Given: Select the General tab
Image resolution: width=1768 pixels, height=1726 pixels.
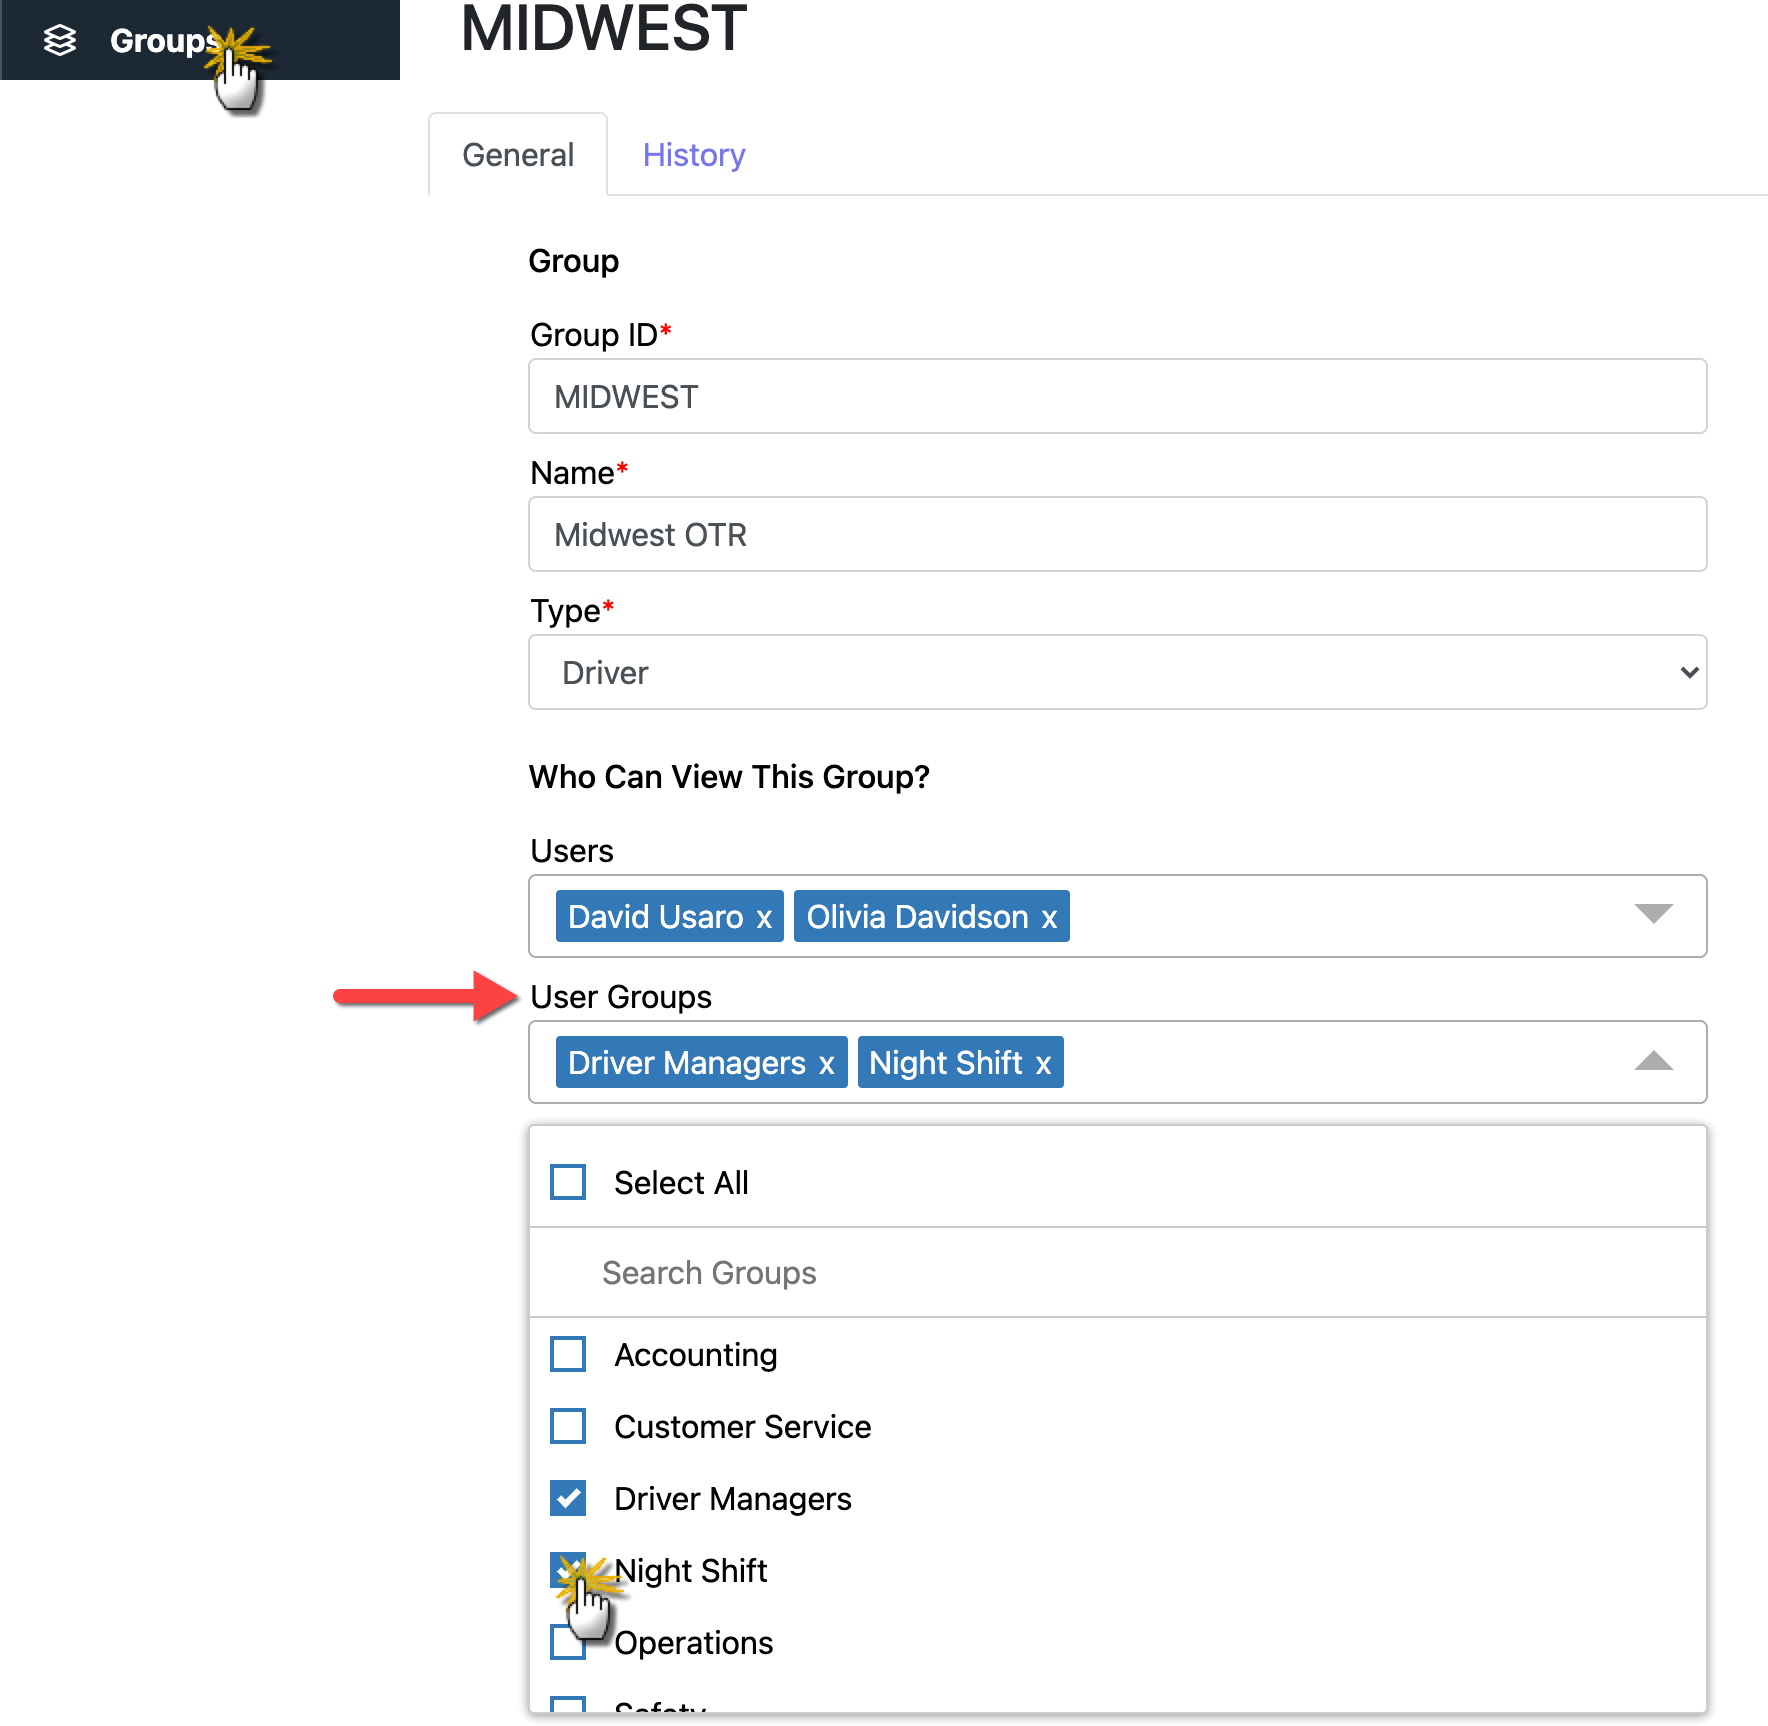Looking at the screenshot, I should 517,155.
